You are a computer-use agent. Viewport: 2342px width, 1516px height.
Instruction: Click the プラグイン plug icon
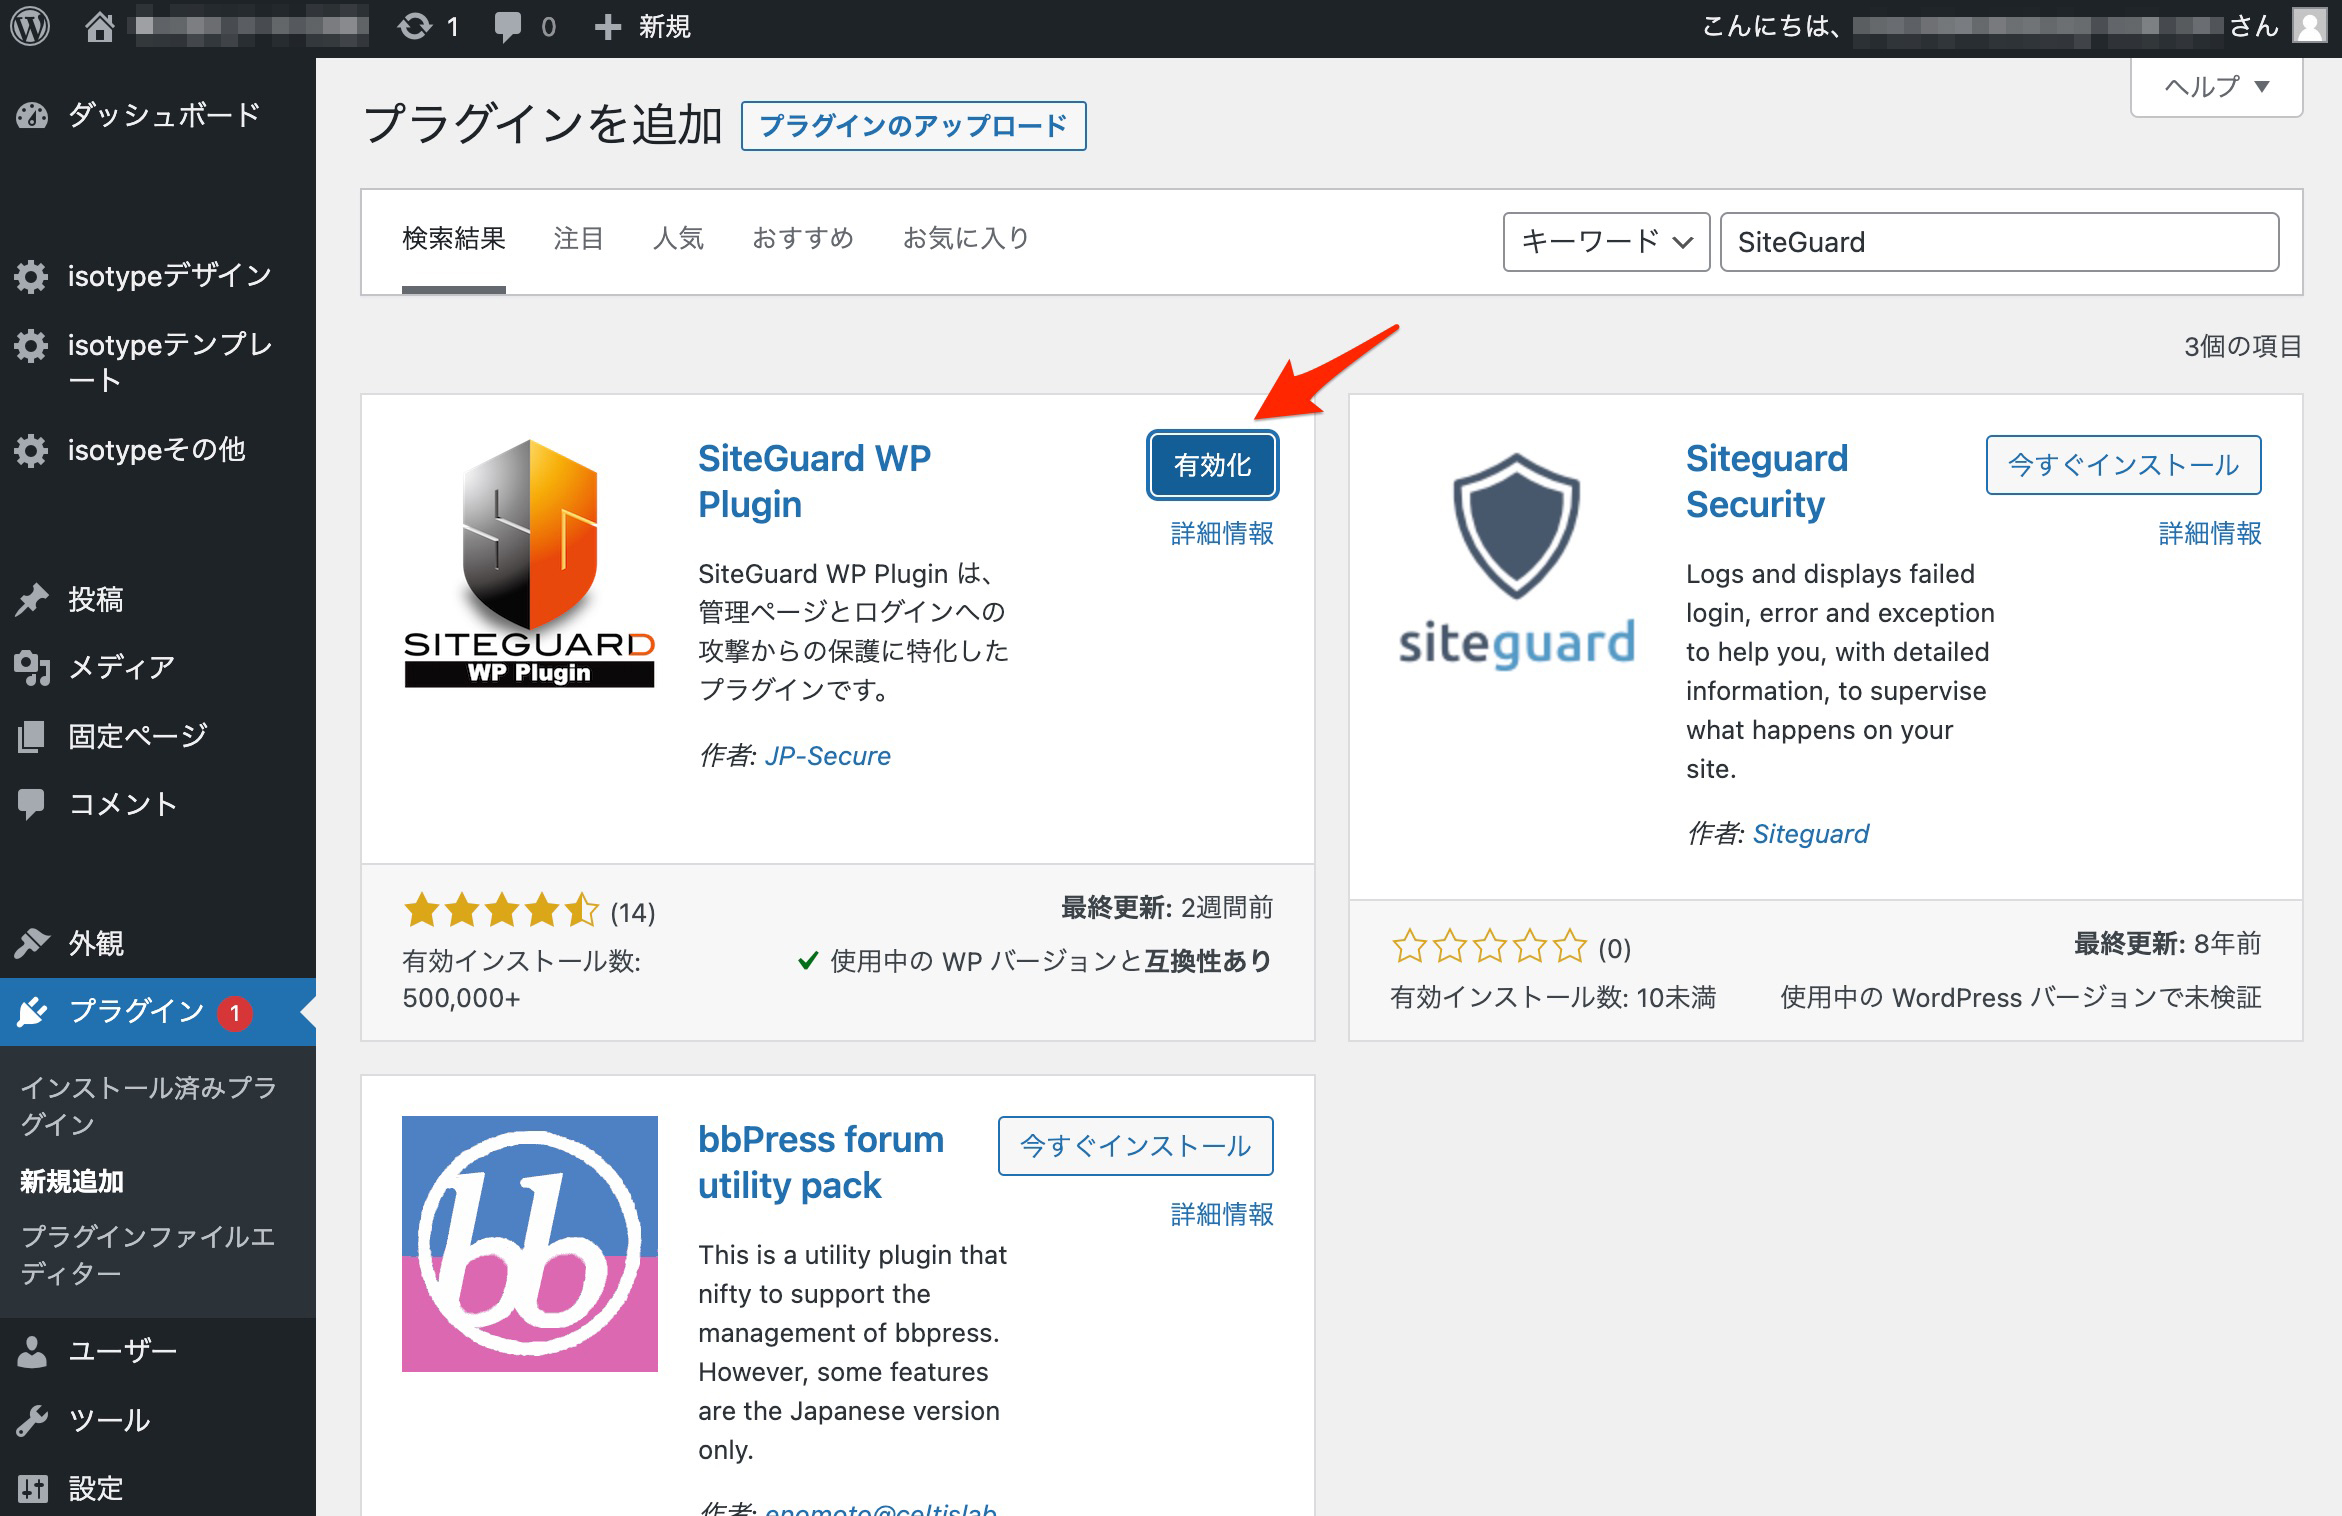pyautogui.click(x=32, y=1012)
